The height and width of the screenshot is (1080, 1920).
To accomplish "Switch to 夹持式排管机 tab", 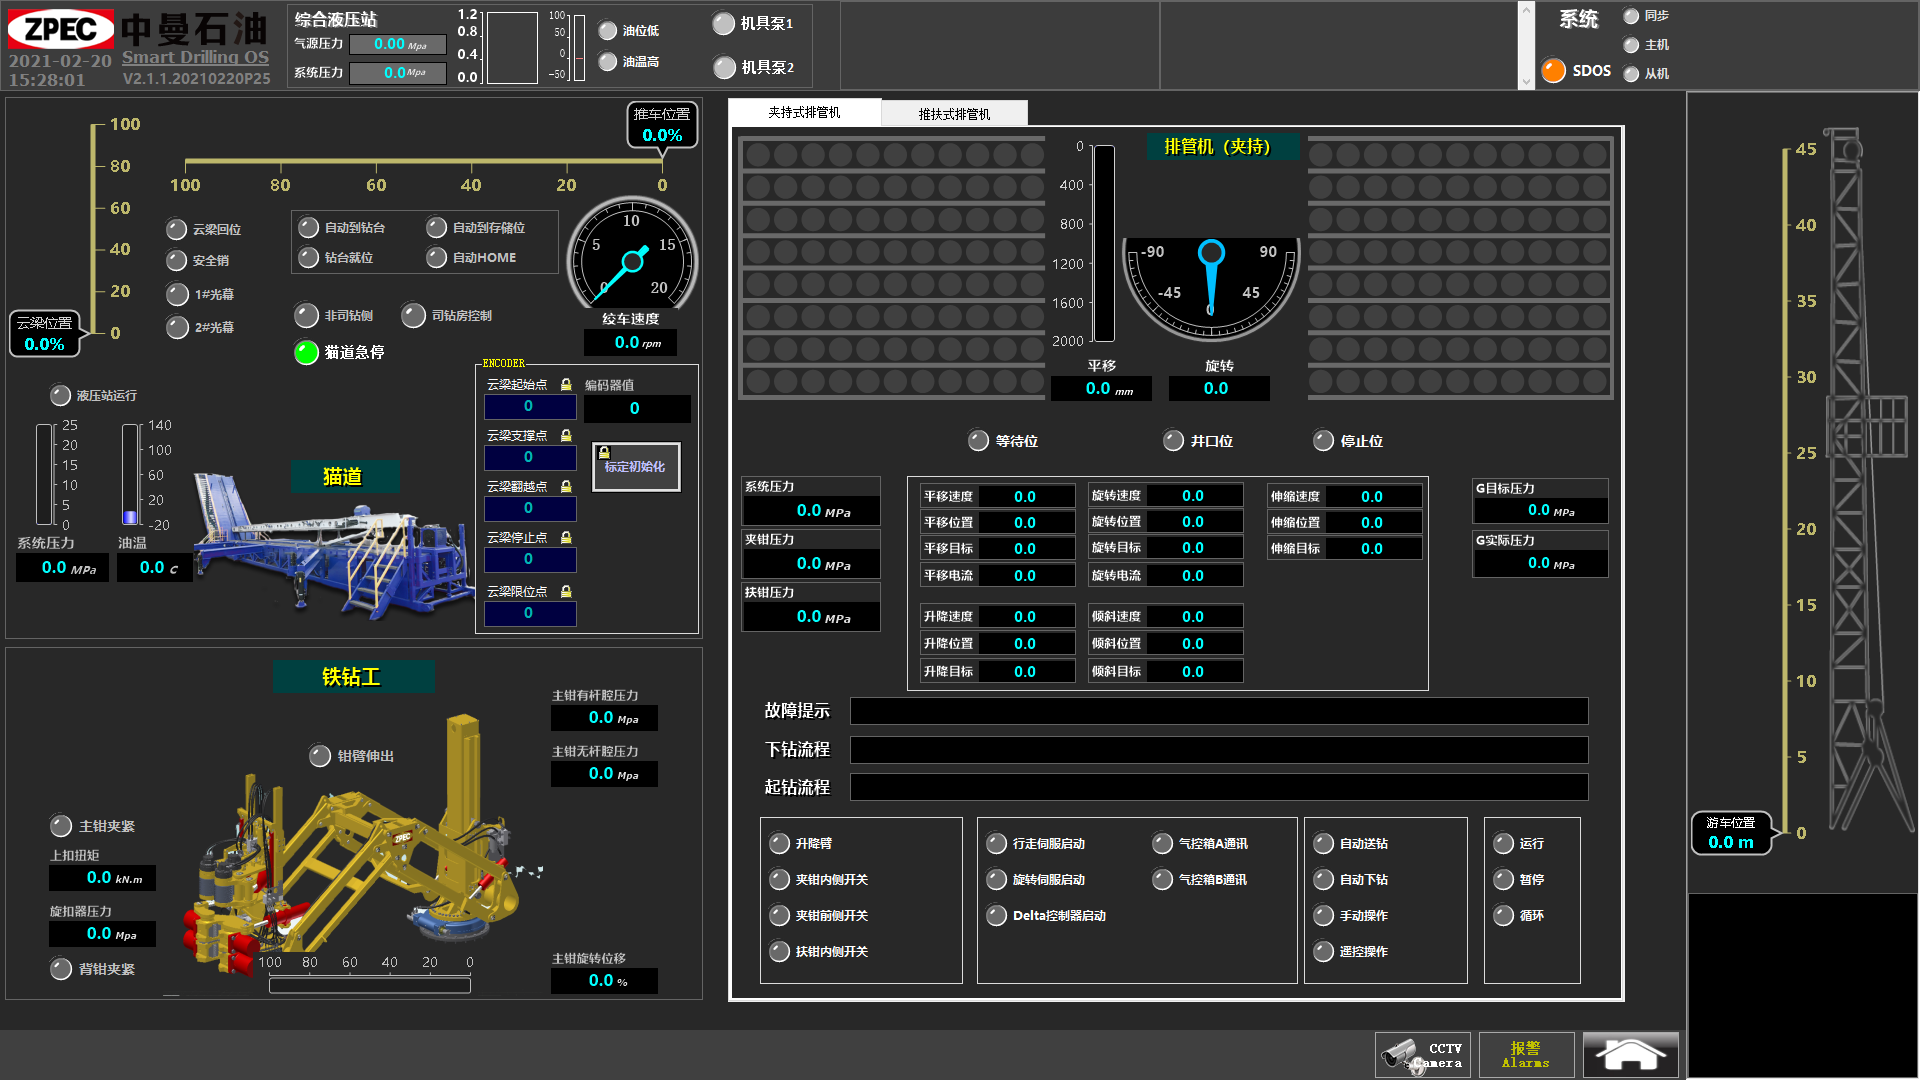I will [804, 113].
